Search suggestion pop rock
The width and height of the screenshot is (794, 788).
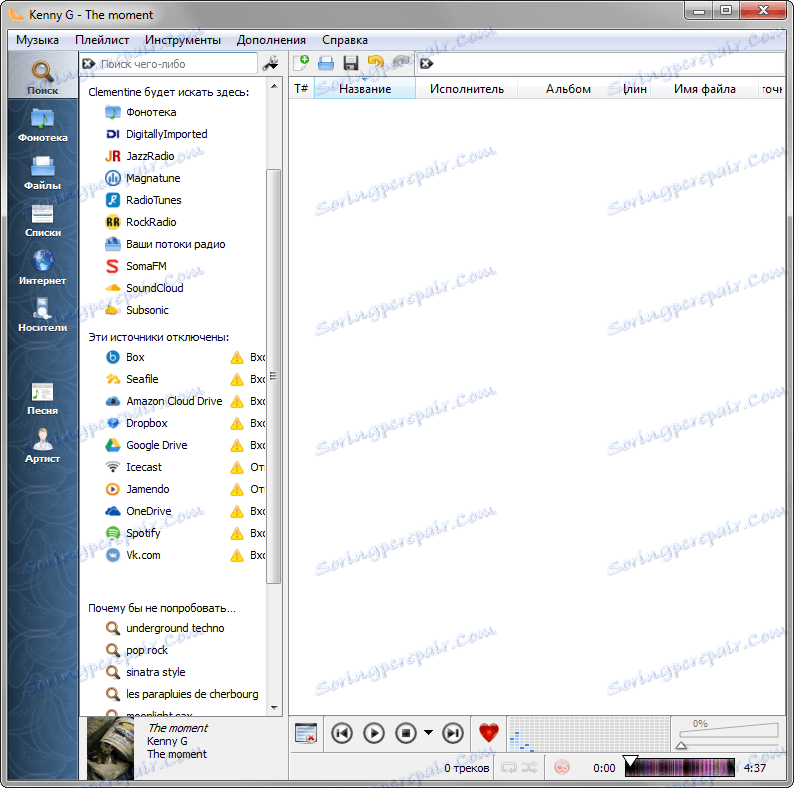137,650
